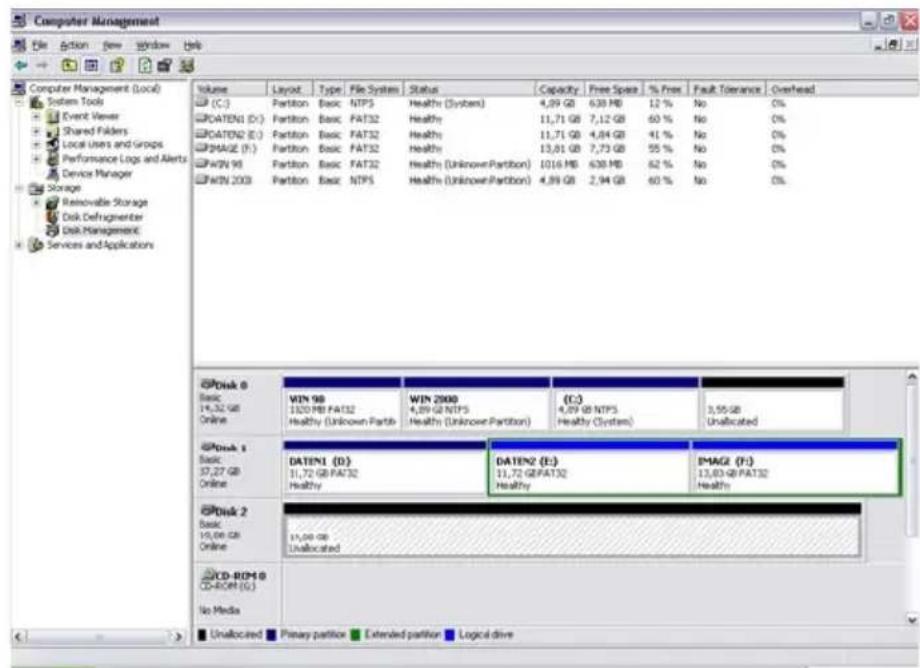Click the Removable Storage tree icon
This screenshot has height=668, width=920.
coord(53,202)
